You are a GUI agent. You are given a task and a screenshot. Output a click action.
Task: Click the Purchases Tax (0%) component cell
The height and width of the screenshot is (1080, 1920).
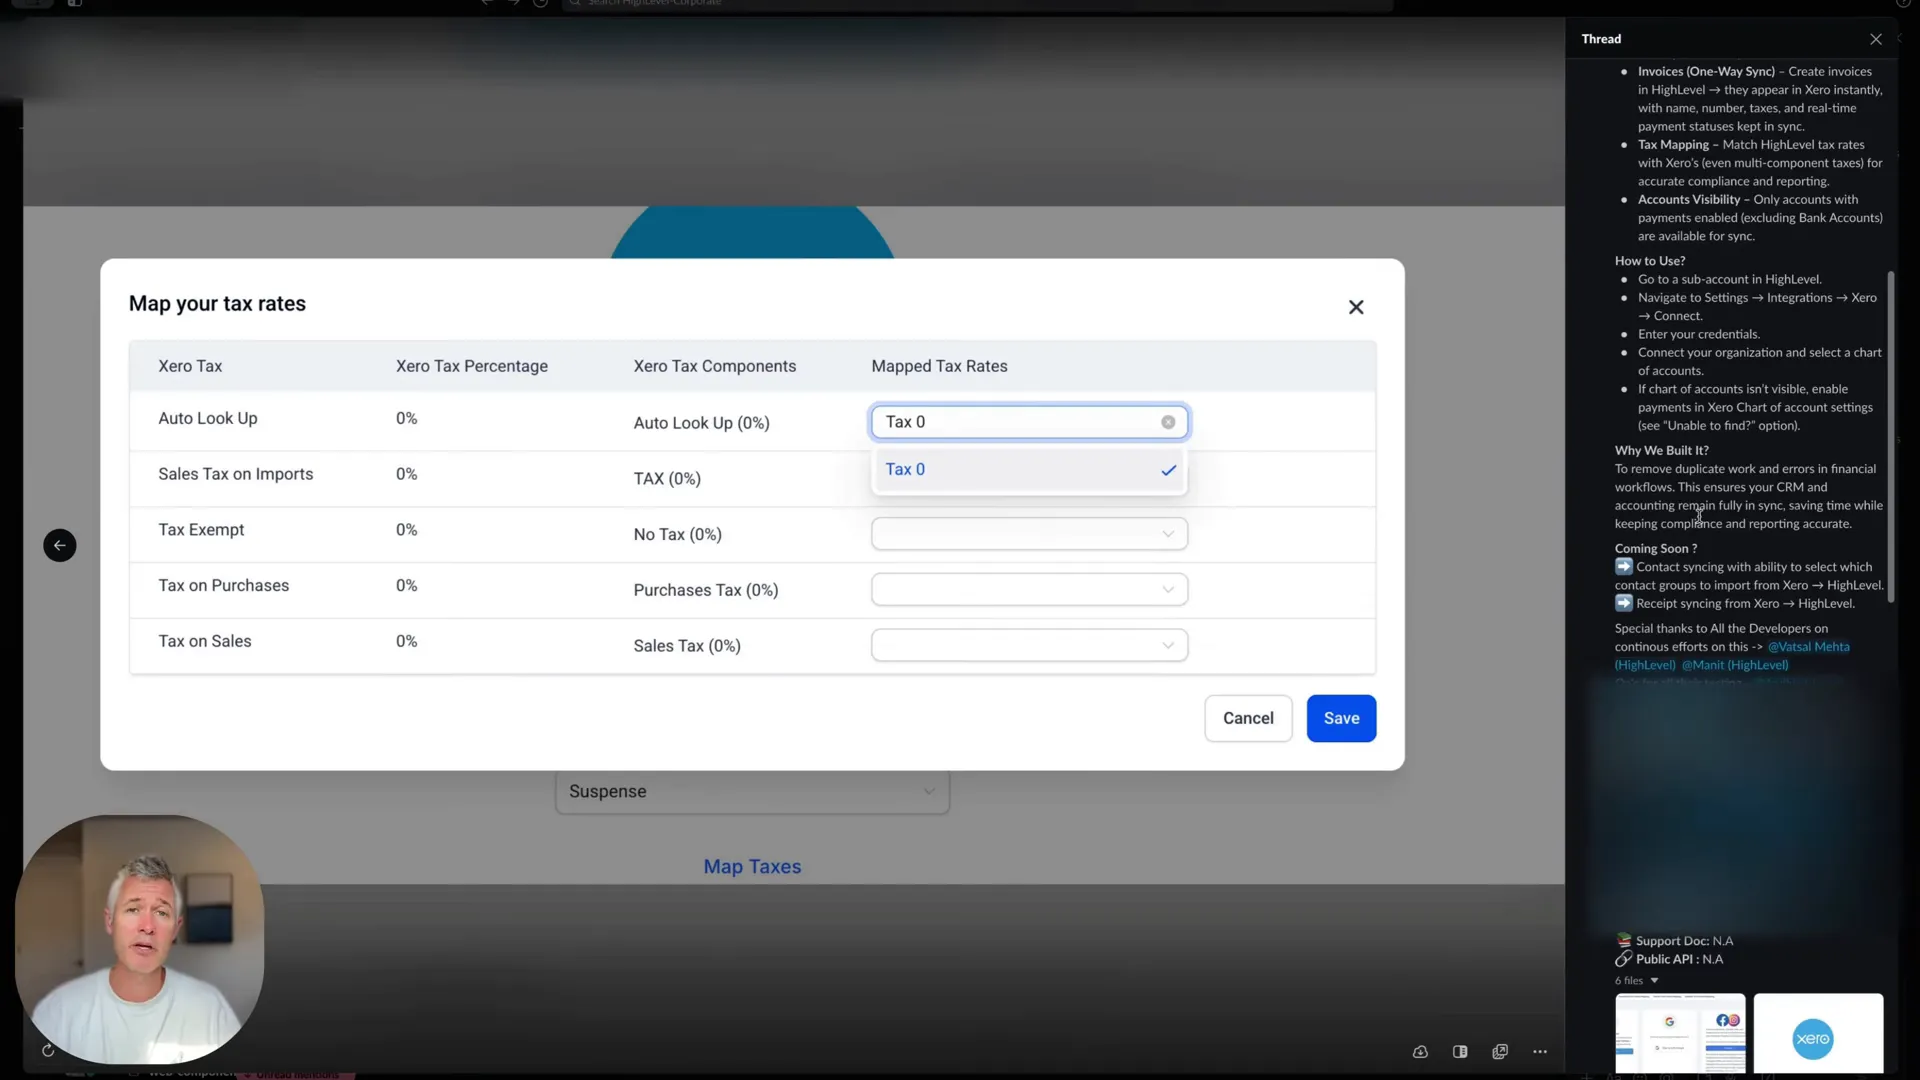(706, 591)
